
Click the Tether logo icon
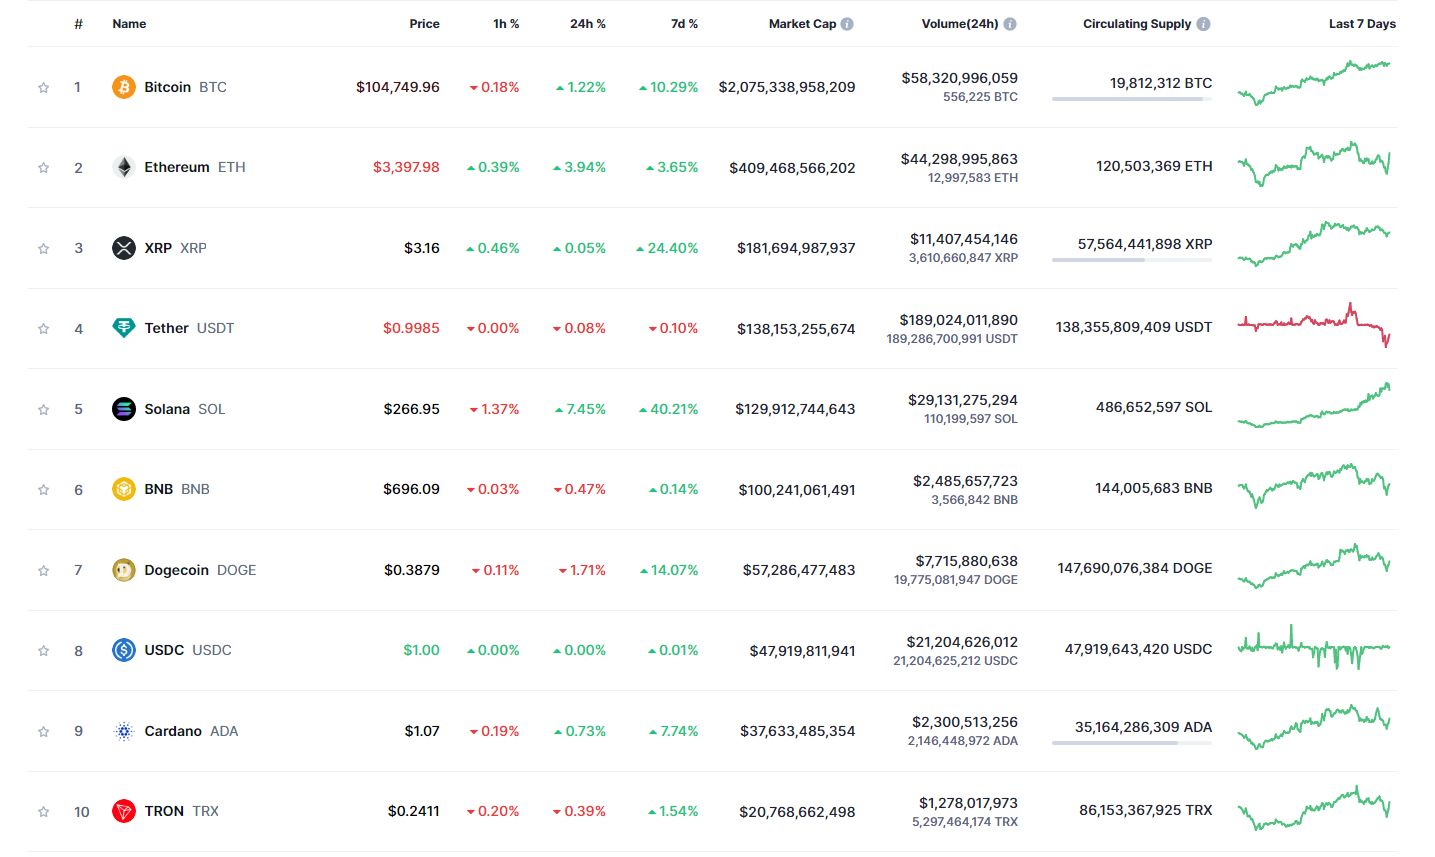124,328
